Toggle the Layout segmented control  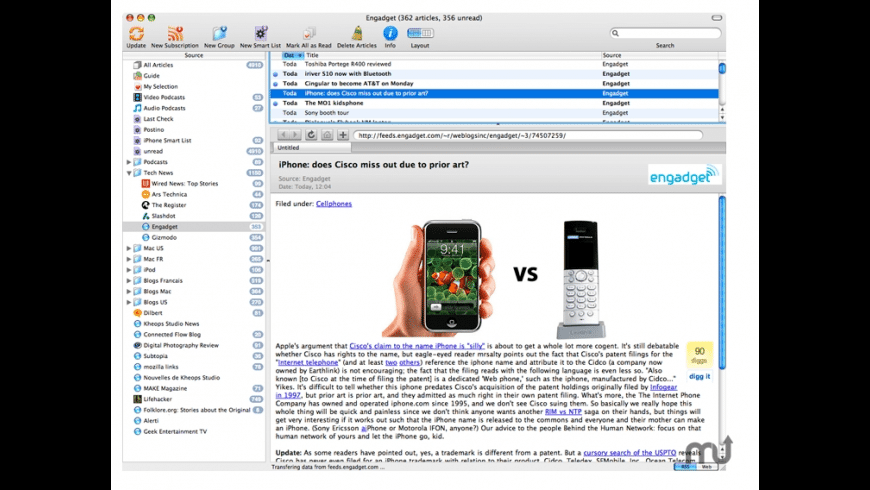(420, 33)
